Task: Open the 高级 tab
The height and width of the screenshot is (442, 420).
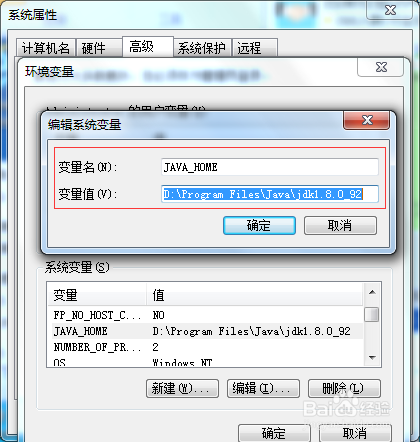Action: (x=148, y=47)
